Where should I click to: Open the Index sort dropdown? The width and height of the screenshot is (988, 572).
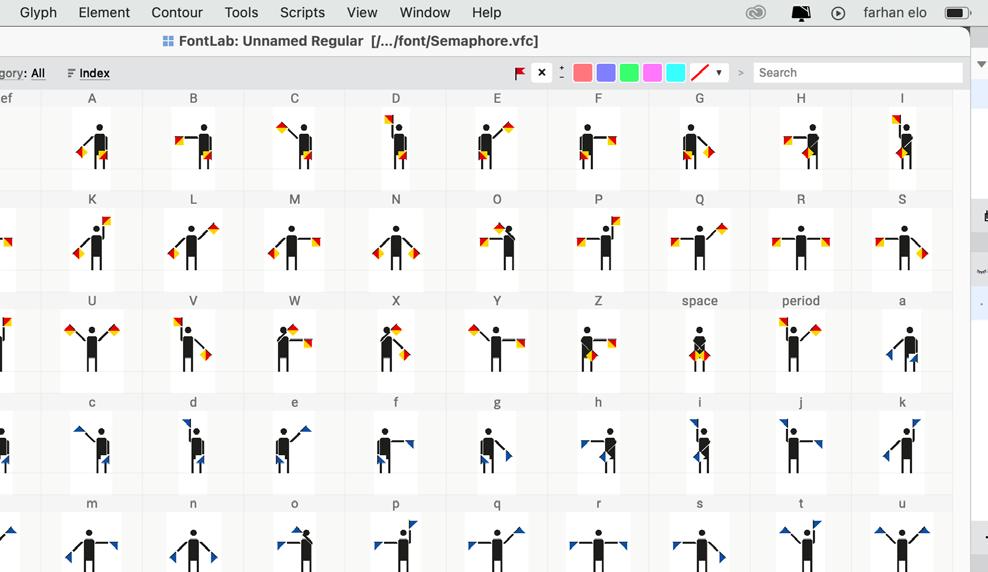[x=89, y=73]
